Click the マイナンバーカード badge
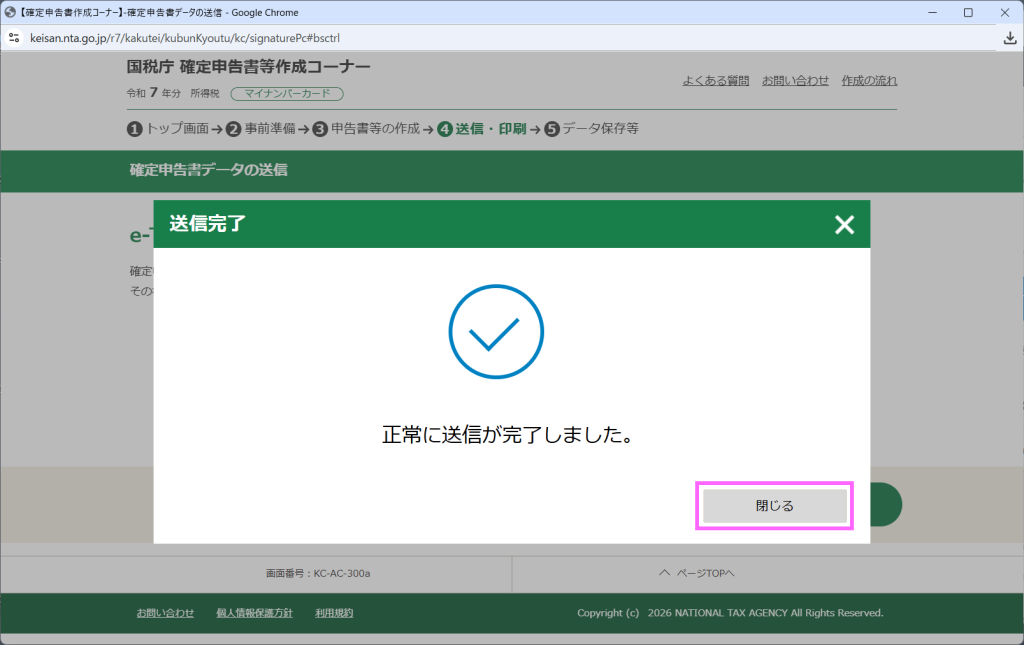This screenshot has width=1024, height=645. coord(287,94)
